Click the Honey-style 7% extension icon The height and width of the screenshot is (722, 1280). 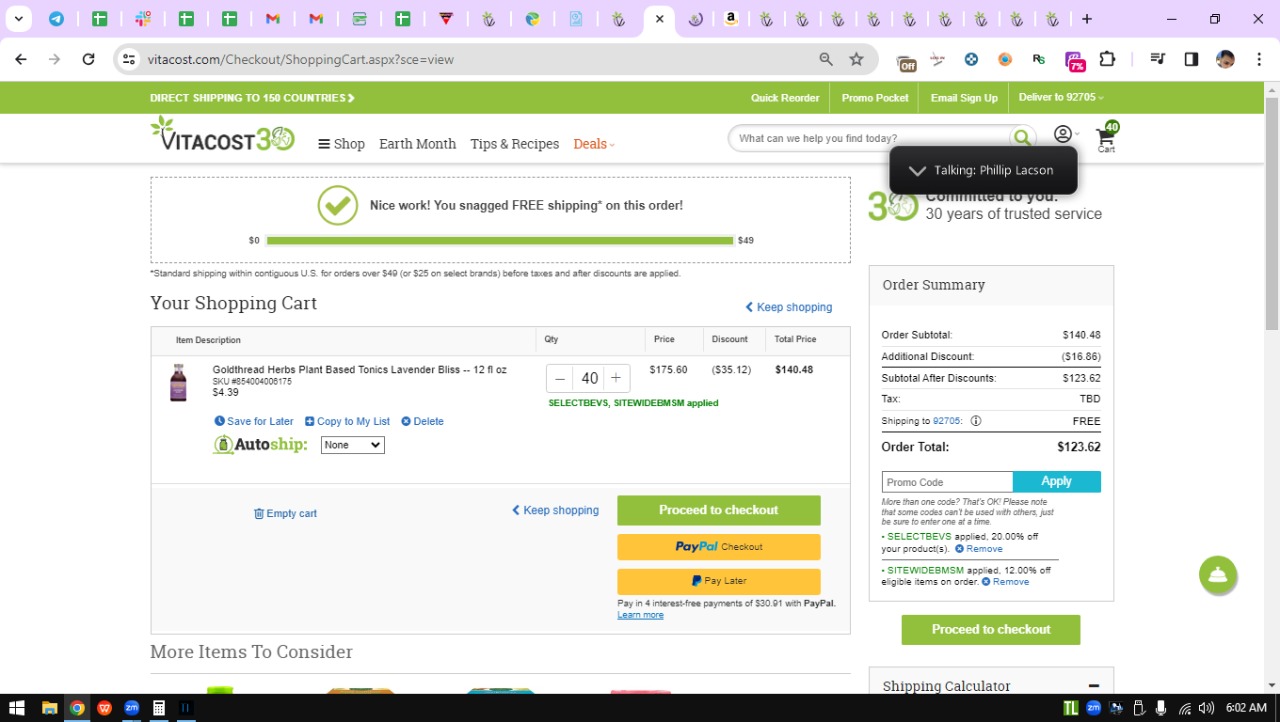[x=1074, y=61]
